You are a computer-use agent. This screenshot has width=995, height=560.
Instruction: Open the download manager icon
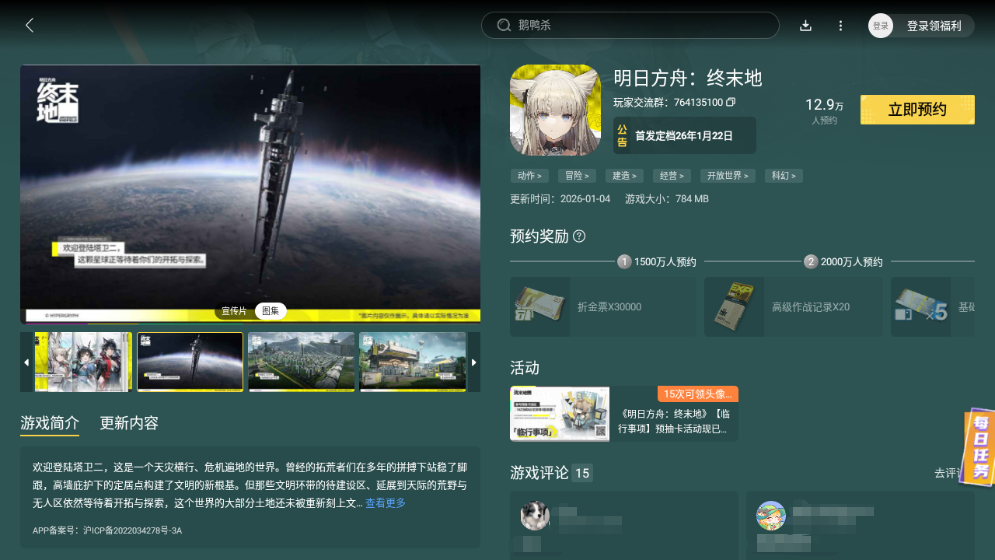806,26
